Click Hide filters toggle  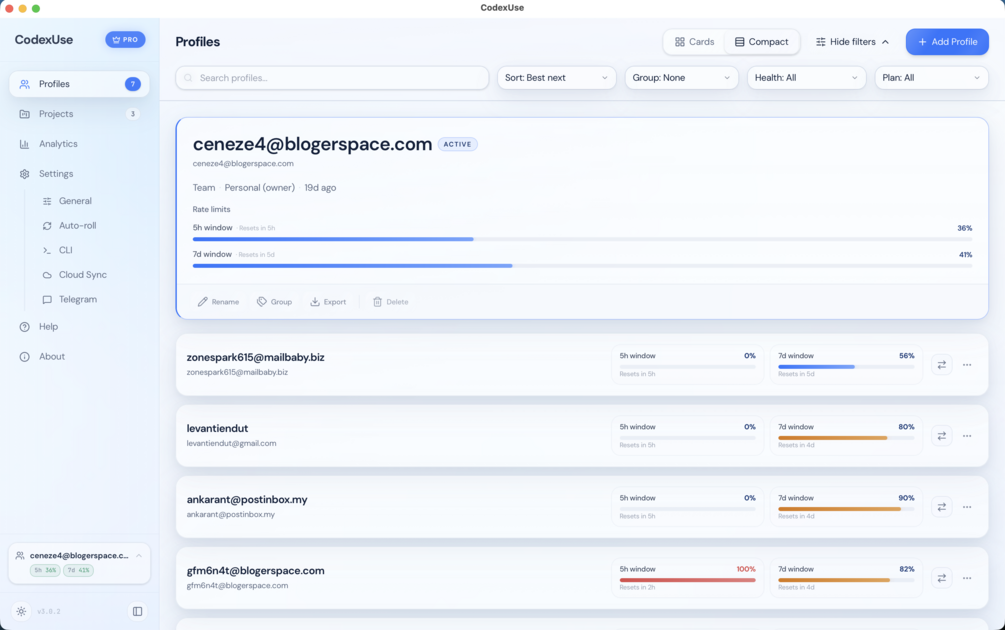(x=852, y=42)
